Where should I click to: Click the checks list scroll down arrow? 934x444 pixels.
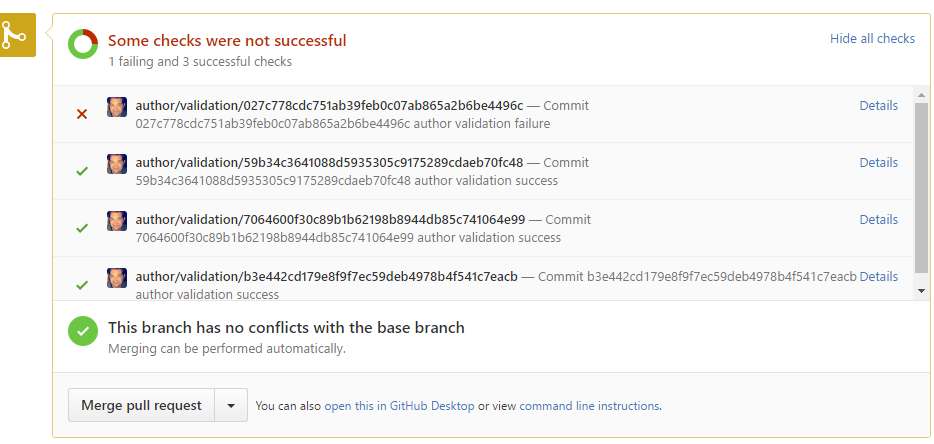point(921,290)
